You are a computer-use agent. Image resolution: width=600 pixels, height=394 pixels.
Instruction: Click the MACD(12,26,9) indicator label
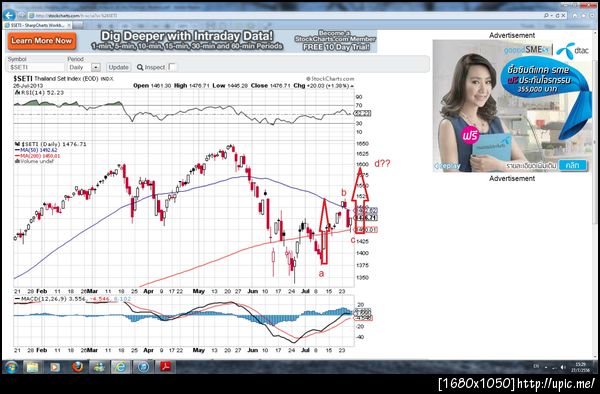pos(41,298)
